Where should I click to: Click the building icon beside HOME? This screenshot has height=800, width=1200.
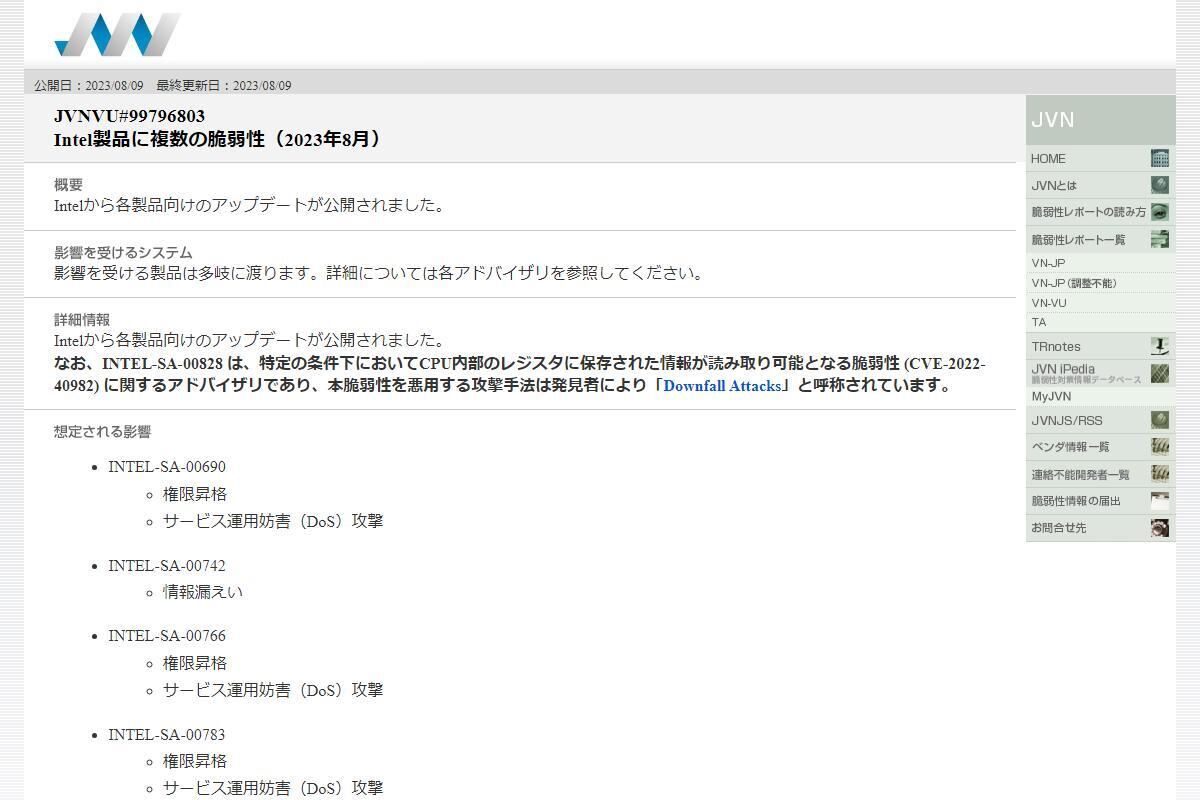point(1160,158)
